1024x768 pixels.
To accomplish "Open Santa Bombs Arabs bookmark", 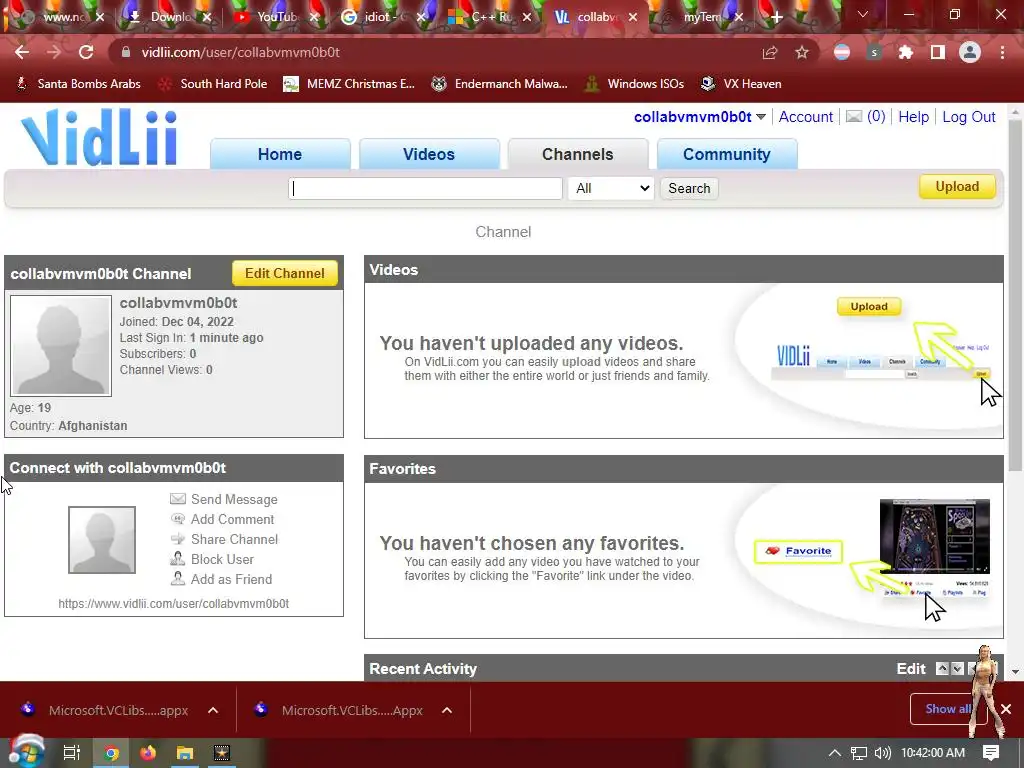I will click(78, 84).
